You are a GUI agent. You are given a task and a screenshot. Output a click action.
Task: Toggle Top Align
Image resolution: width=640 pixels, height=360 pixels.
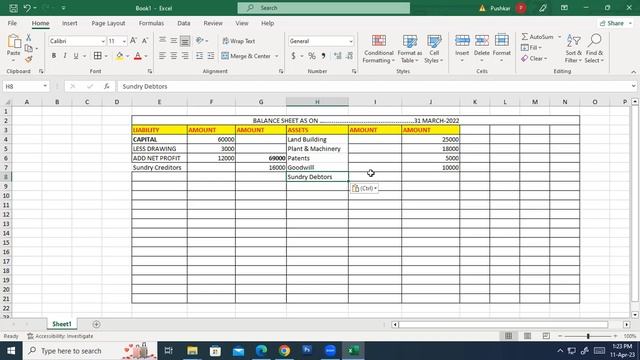click(x=162, y=40)
